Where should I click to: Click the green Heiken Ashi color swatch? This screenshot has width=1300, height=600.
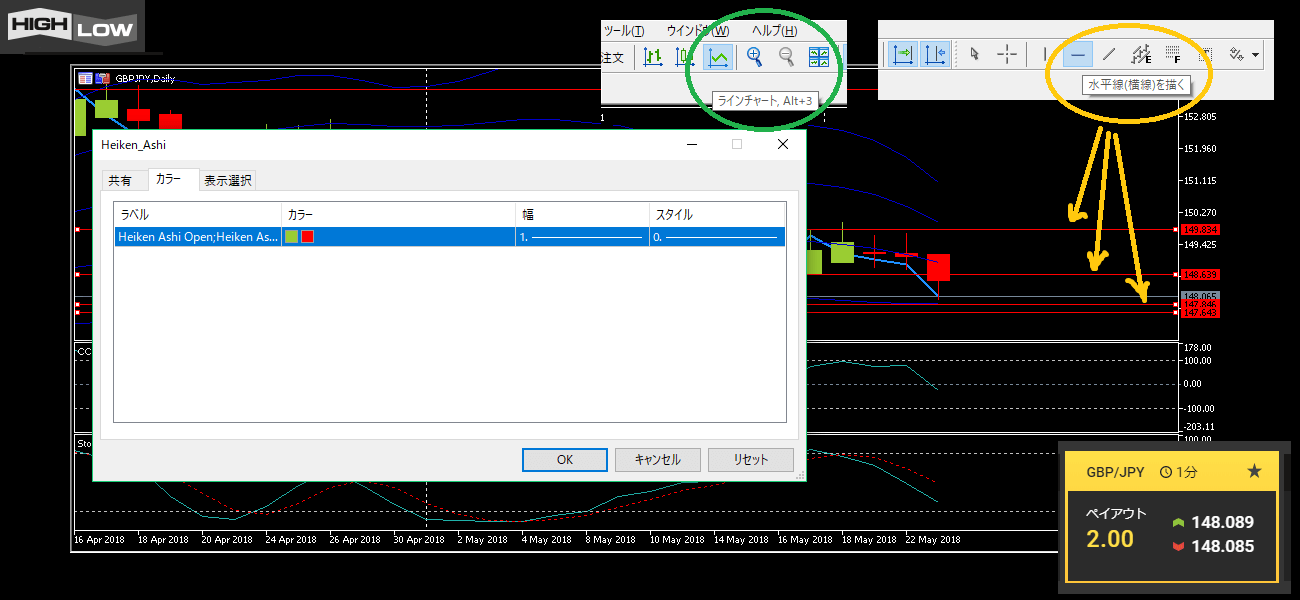292,237
